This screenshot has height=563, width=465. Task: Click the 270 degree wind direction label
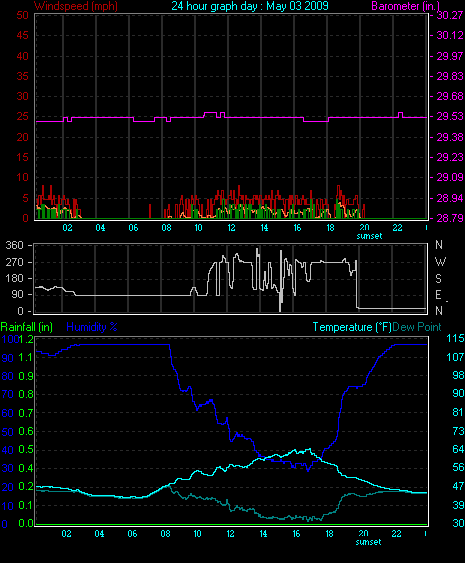tap(14, 262)
